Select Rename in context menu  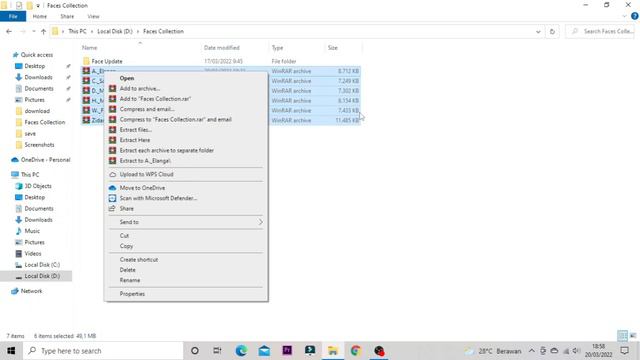[130, 280]
